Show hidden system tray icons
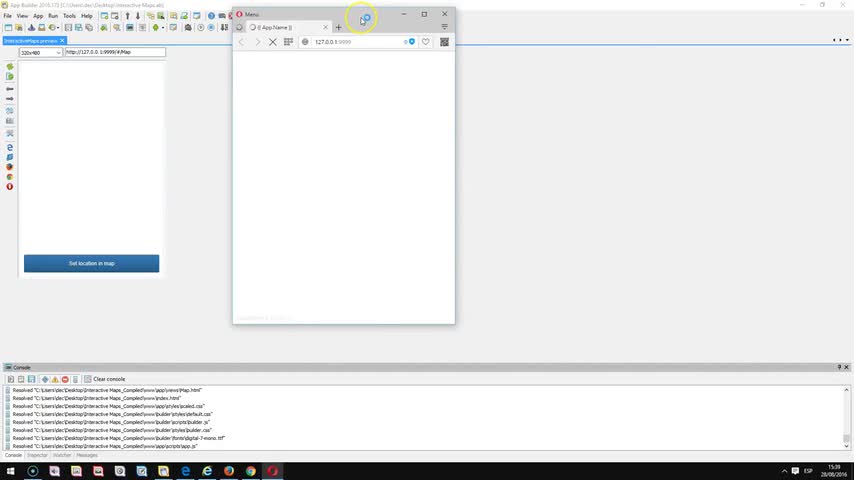The image size is (854, 480). (x=784, y=471)
